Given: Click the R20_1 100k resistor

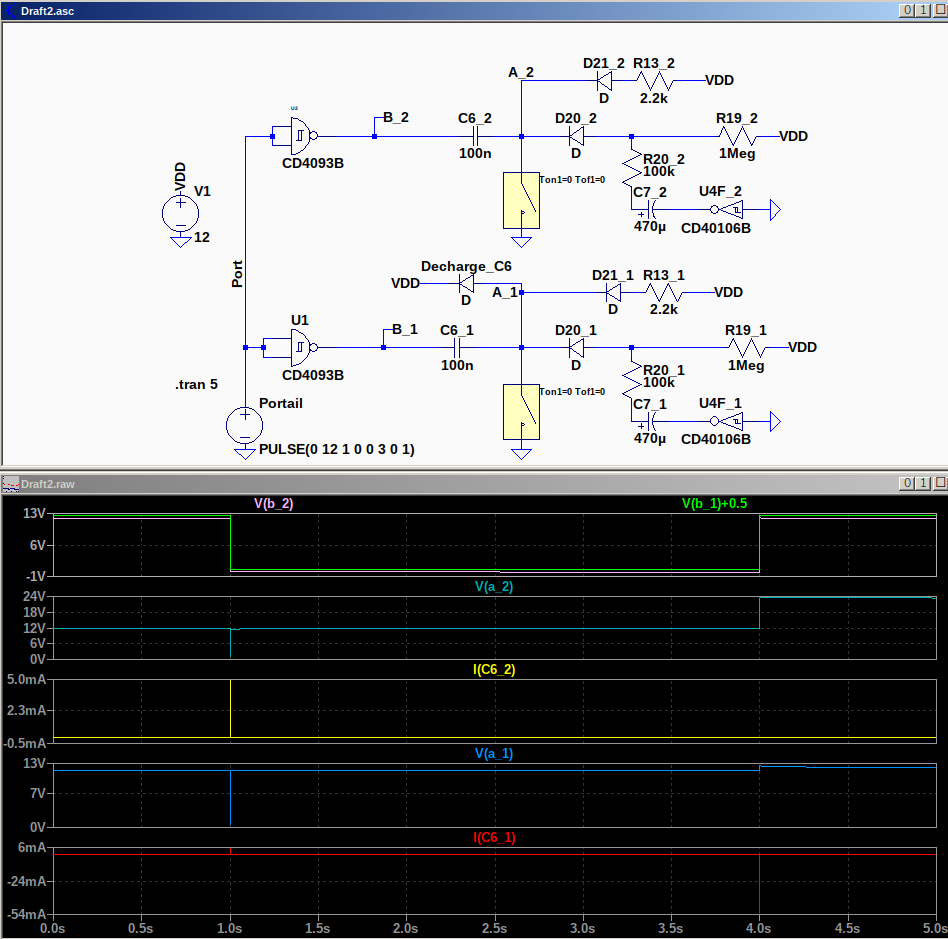Looking at the screenshot, I should 632,380.
